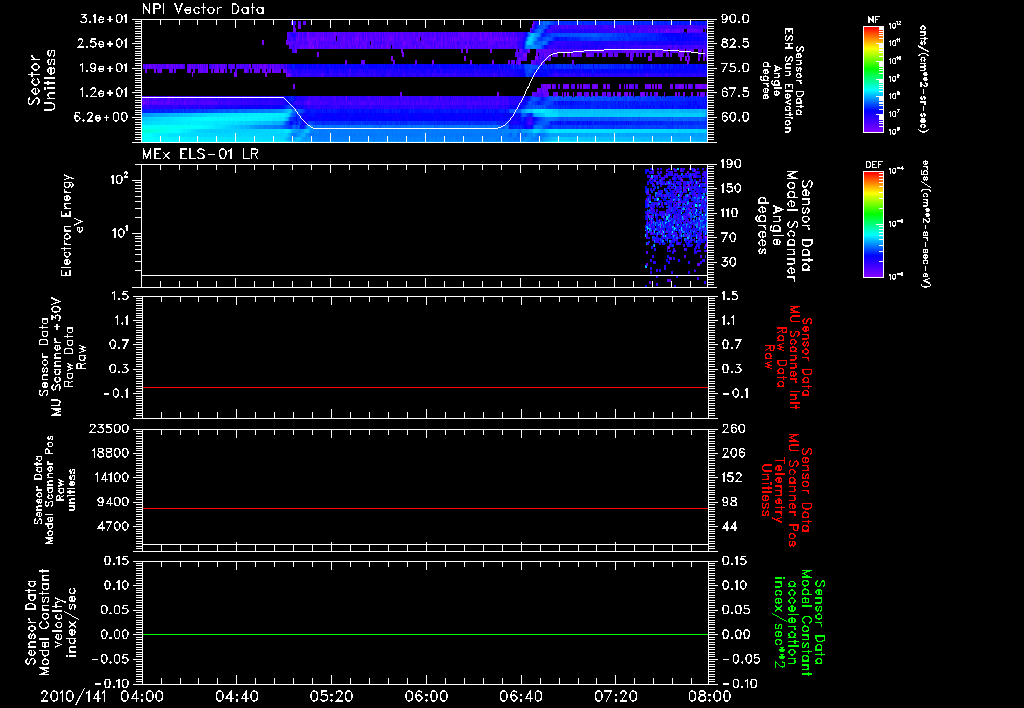
Task: Click the "Model Scanner Pos Raw" axis label
Action: coord(54,490)
